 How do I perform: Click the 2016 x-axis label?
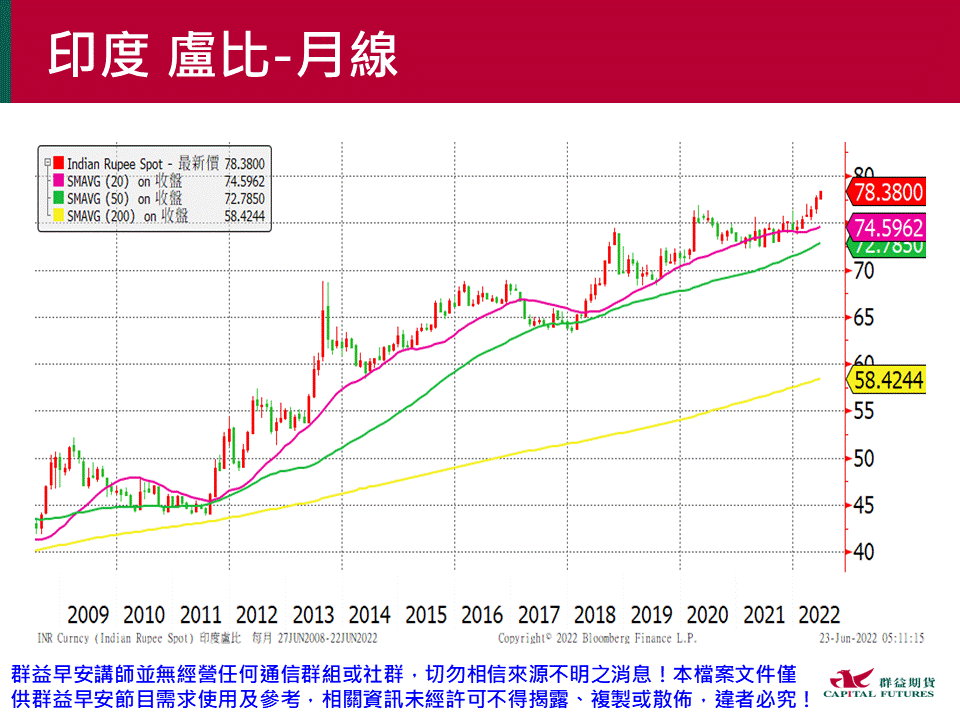click(482, 615)
